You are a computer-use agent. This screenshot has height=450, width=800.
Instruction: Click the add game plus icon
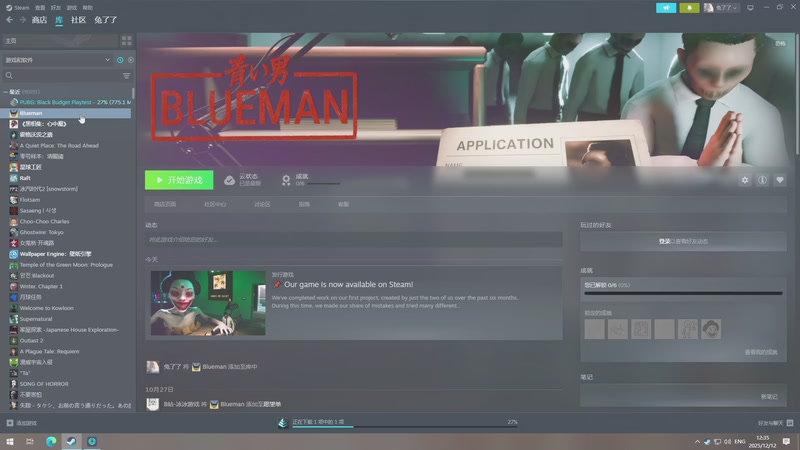10,423
